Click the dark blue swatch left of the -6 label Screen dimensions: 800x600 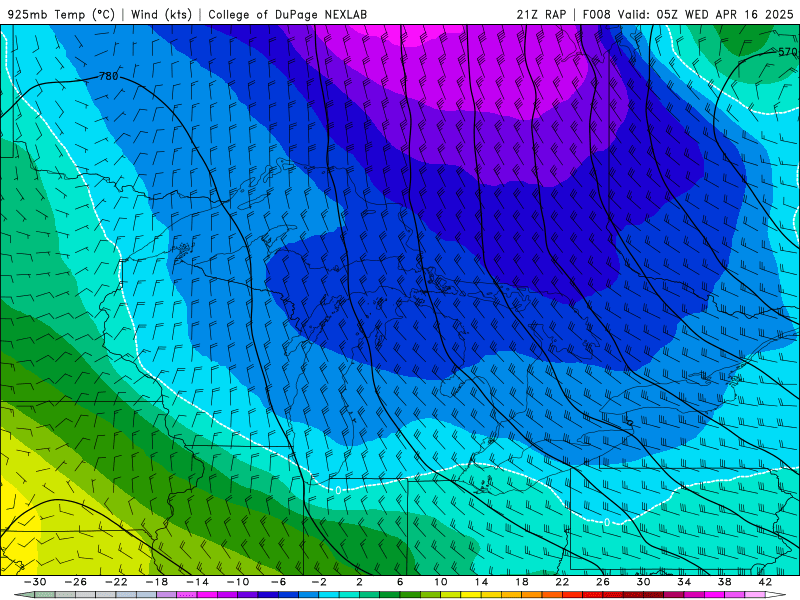(x=268, y=595)
